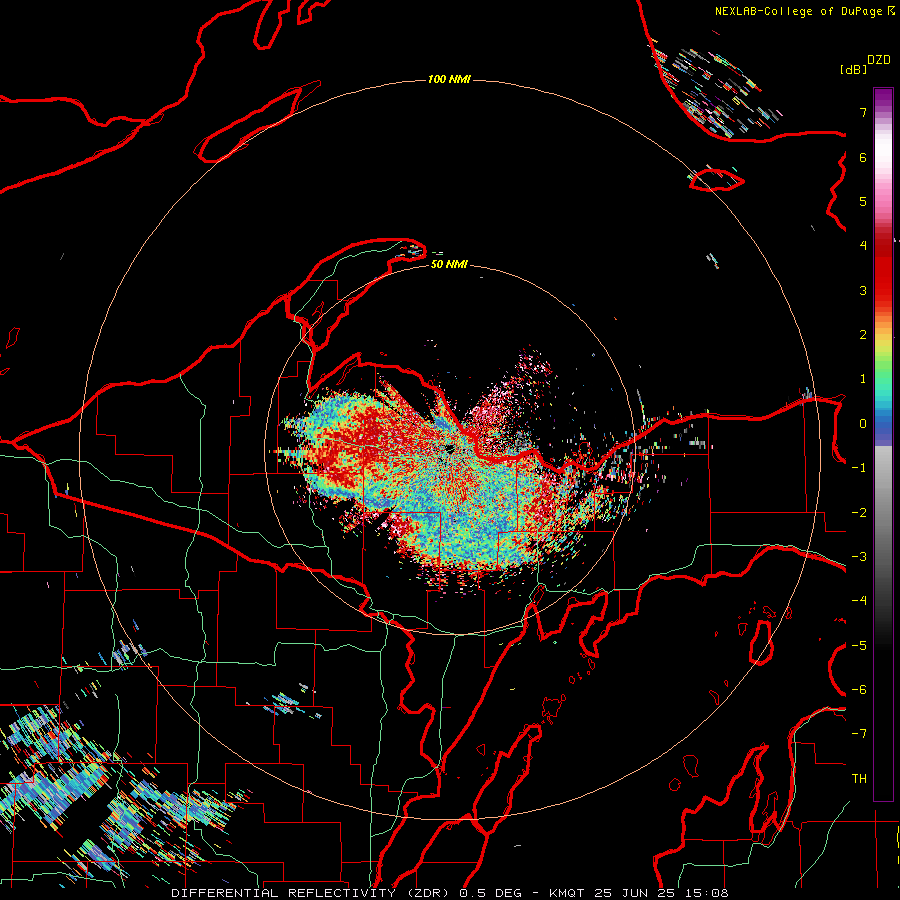Click the -7 value on color scale
Image resolution: width=900 pixels, height=900 pixels.
point(859,734)
